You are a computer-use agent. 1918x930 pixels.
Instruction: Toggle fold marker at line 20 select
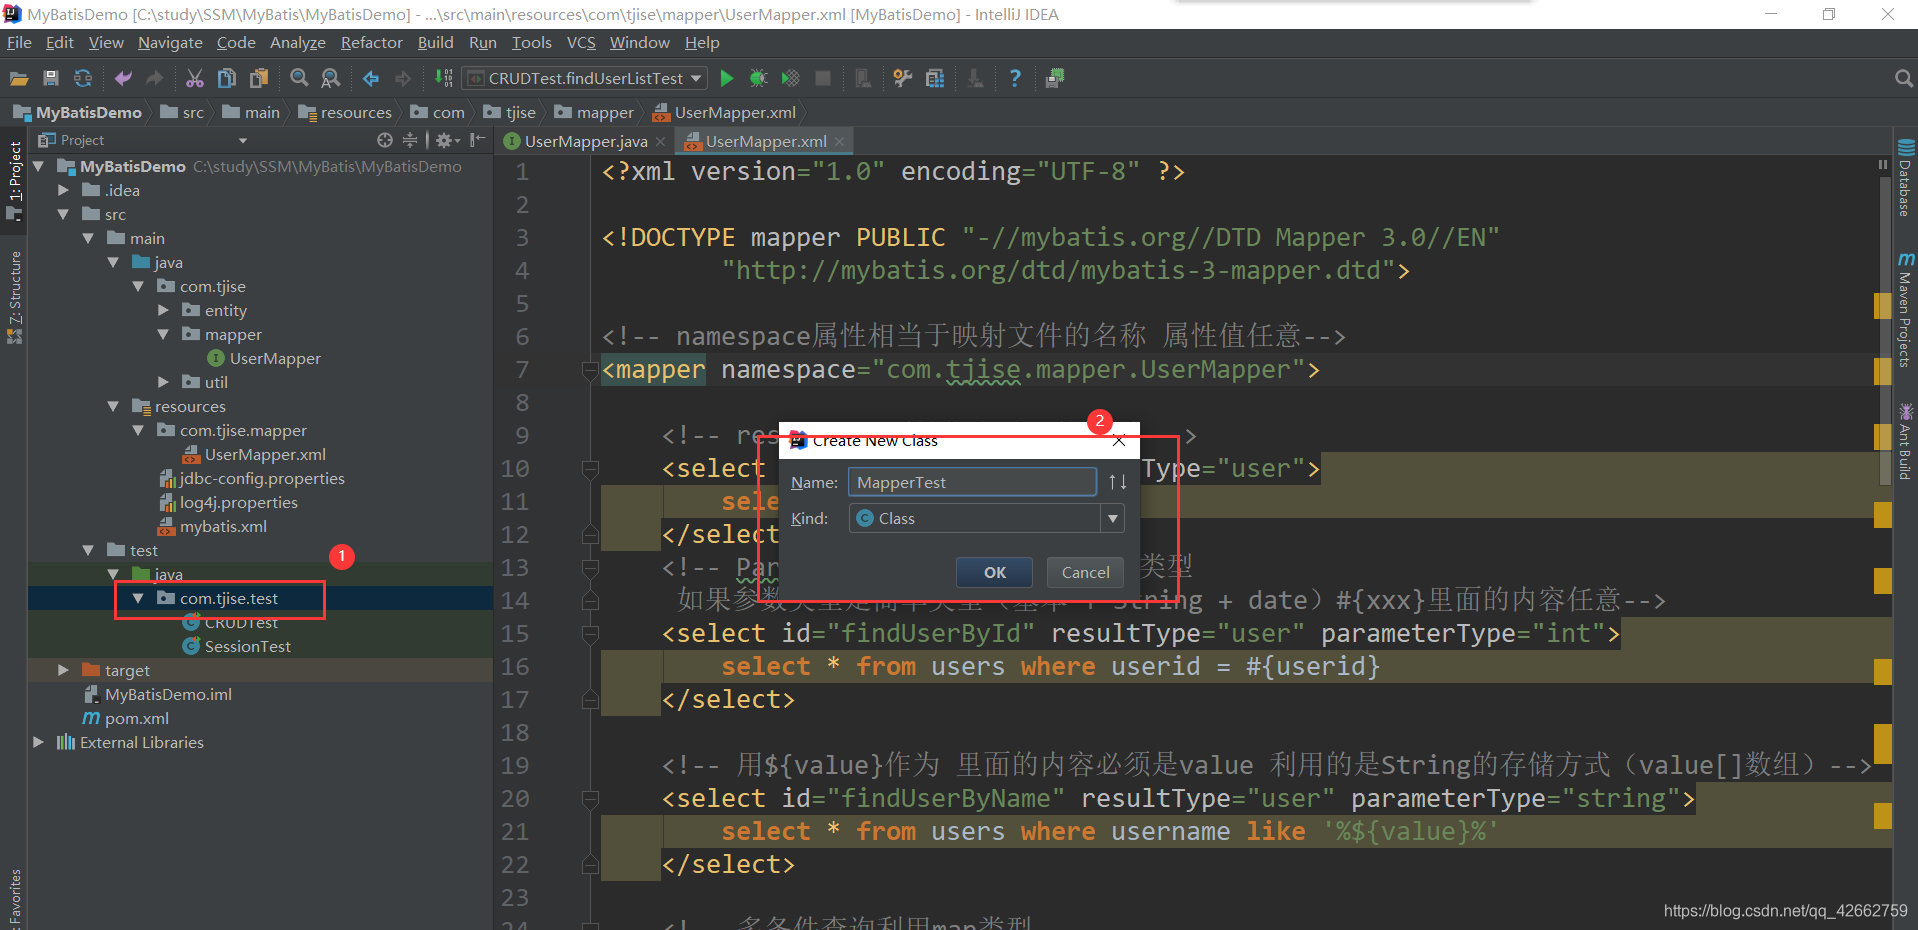[x=590, y=799]
